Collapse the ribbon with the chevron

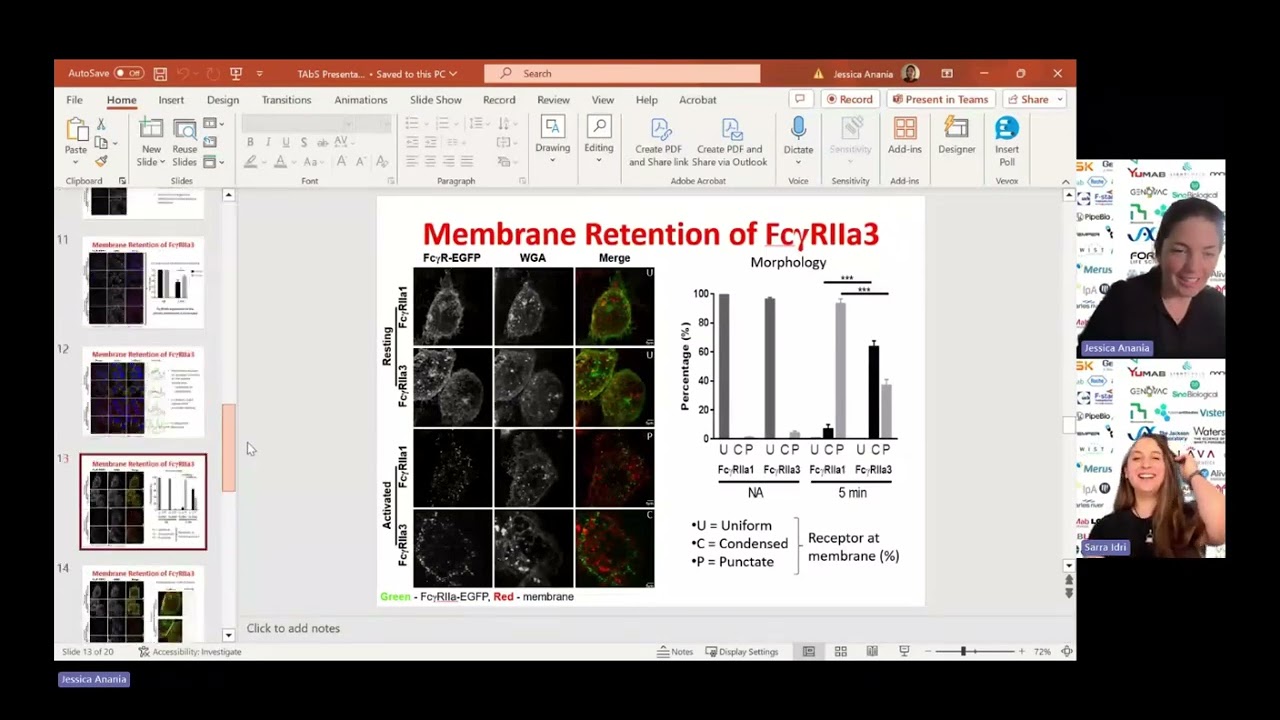(x=1066, y=181)
